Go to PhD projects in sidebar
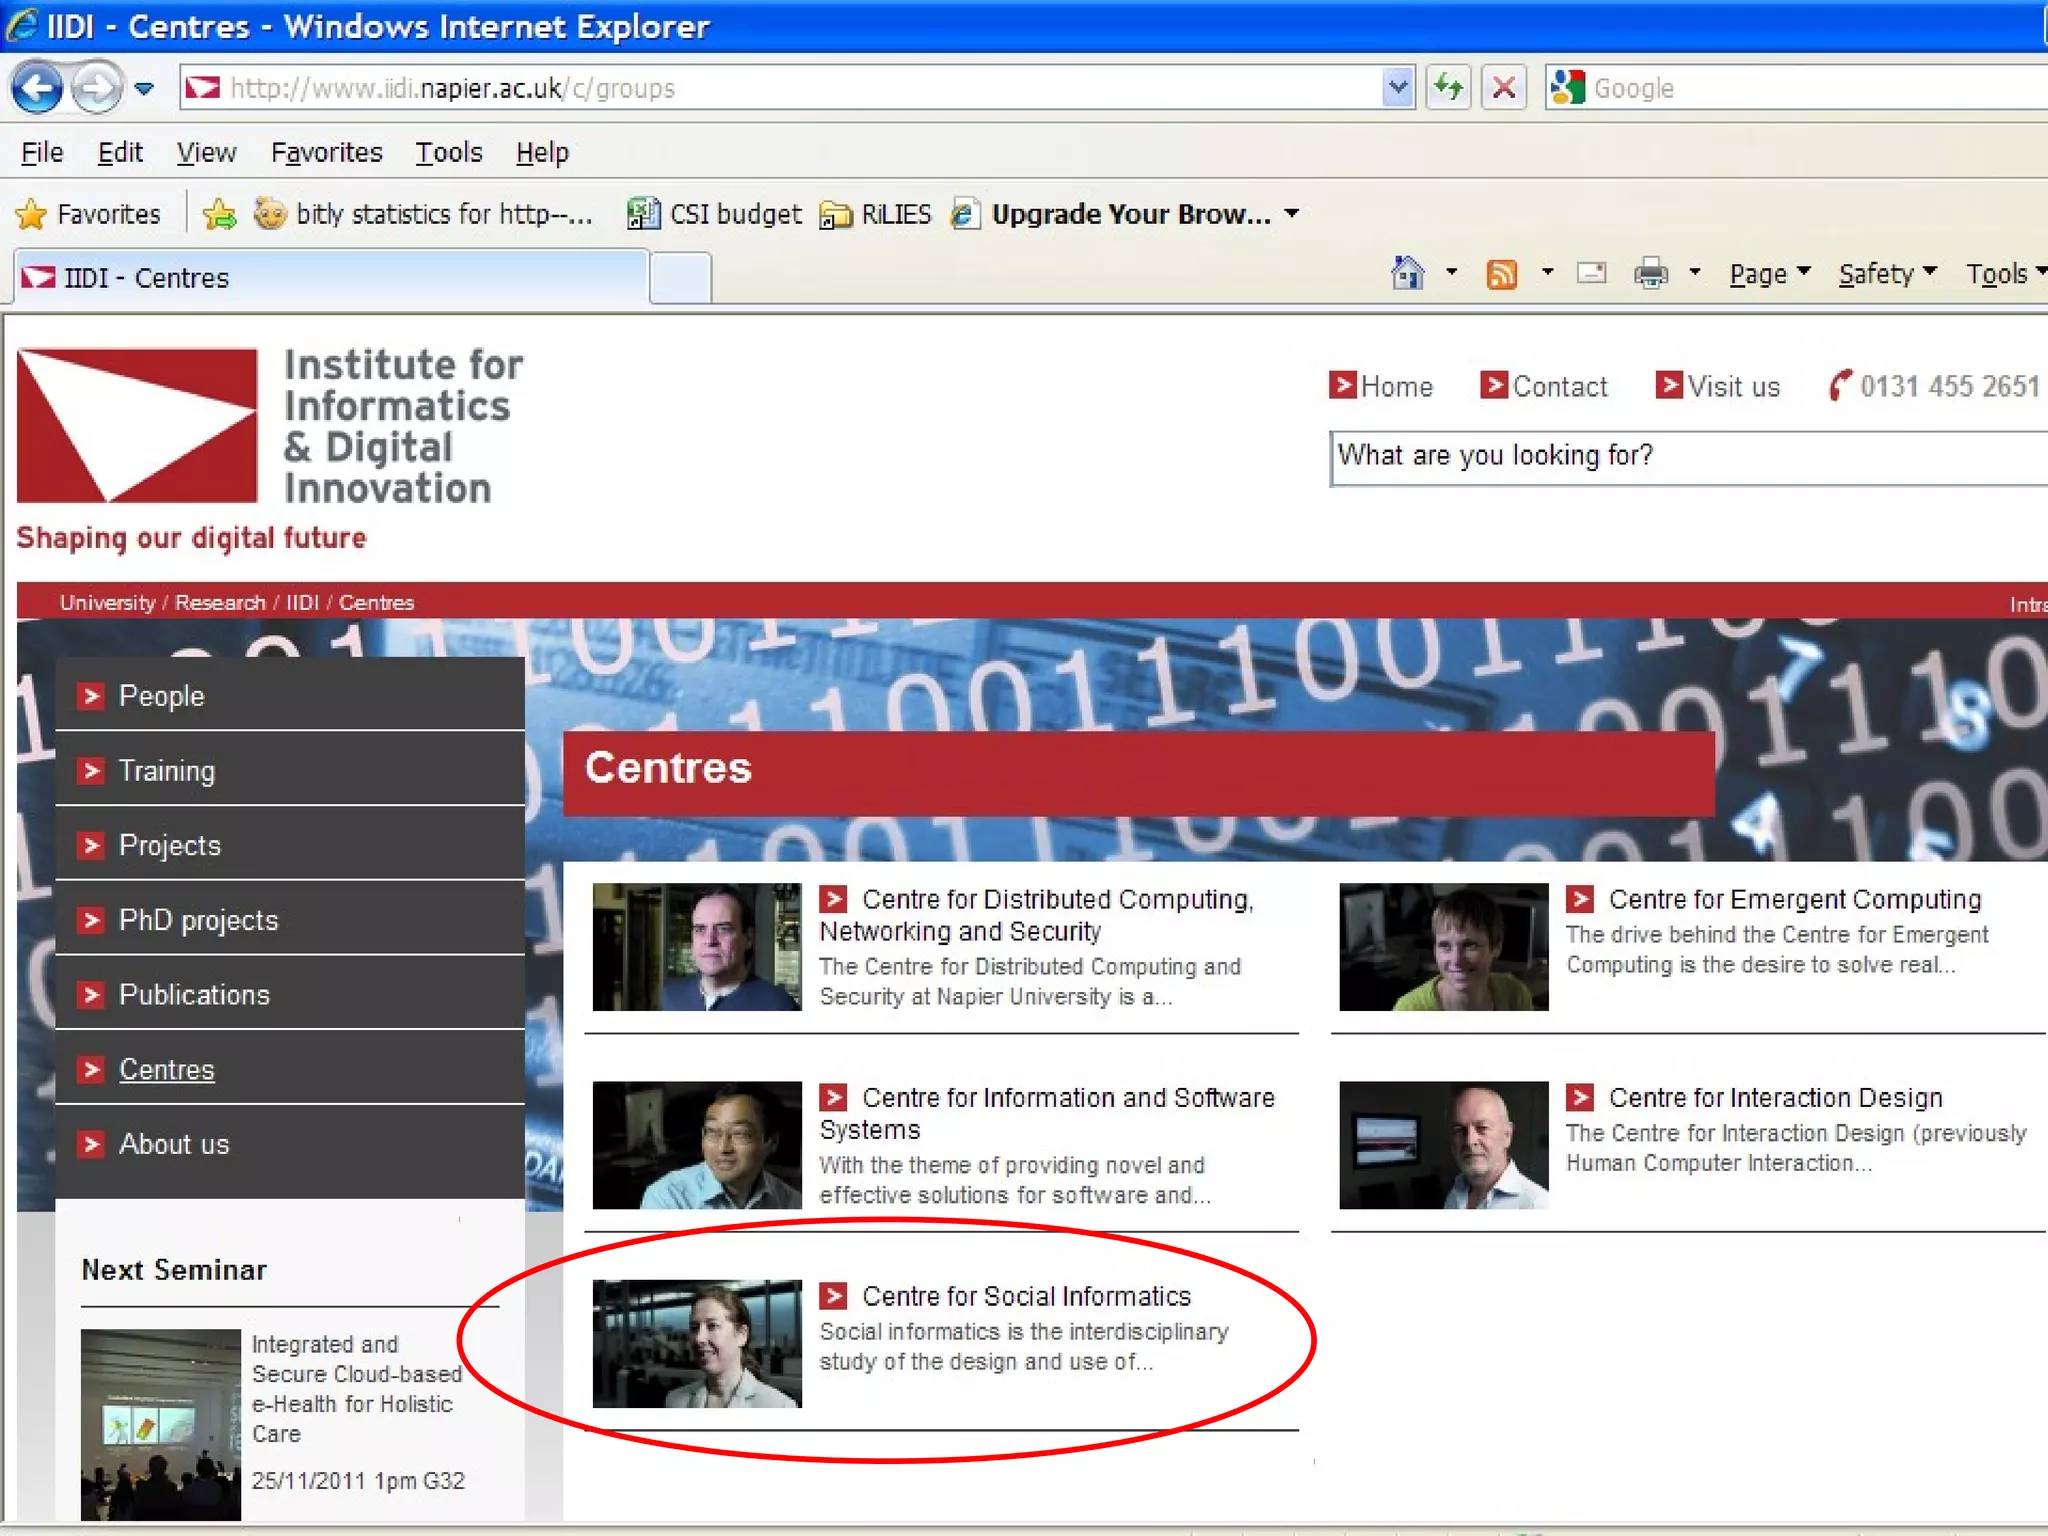This screenshot has height=1536, width=2048. point(198,920)
